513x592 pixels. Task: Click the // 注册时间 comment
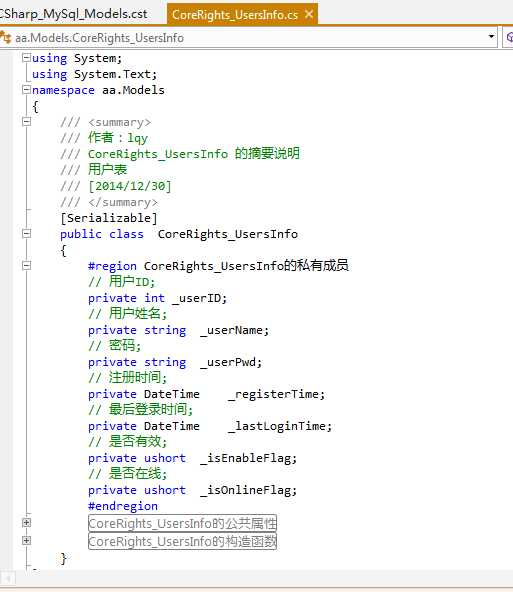[127, 378]
